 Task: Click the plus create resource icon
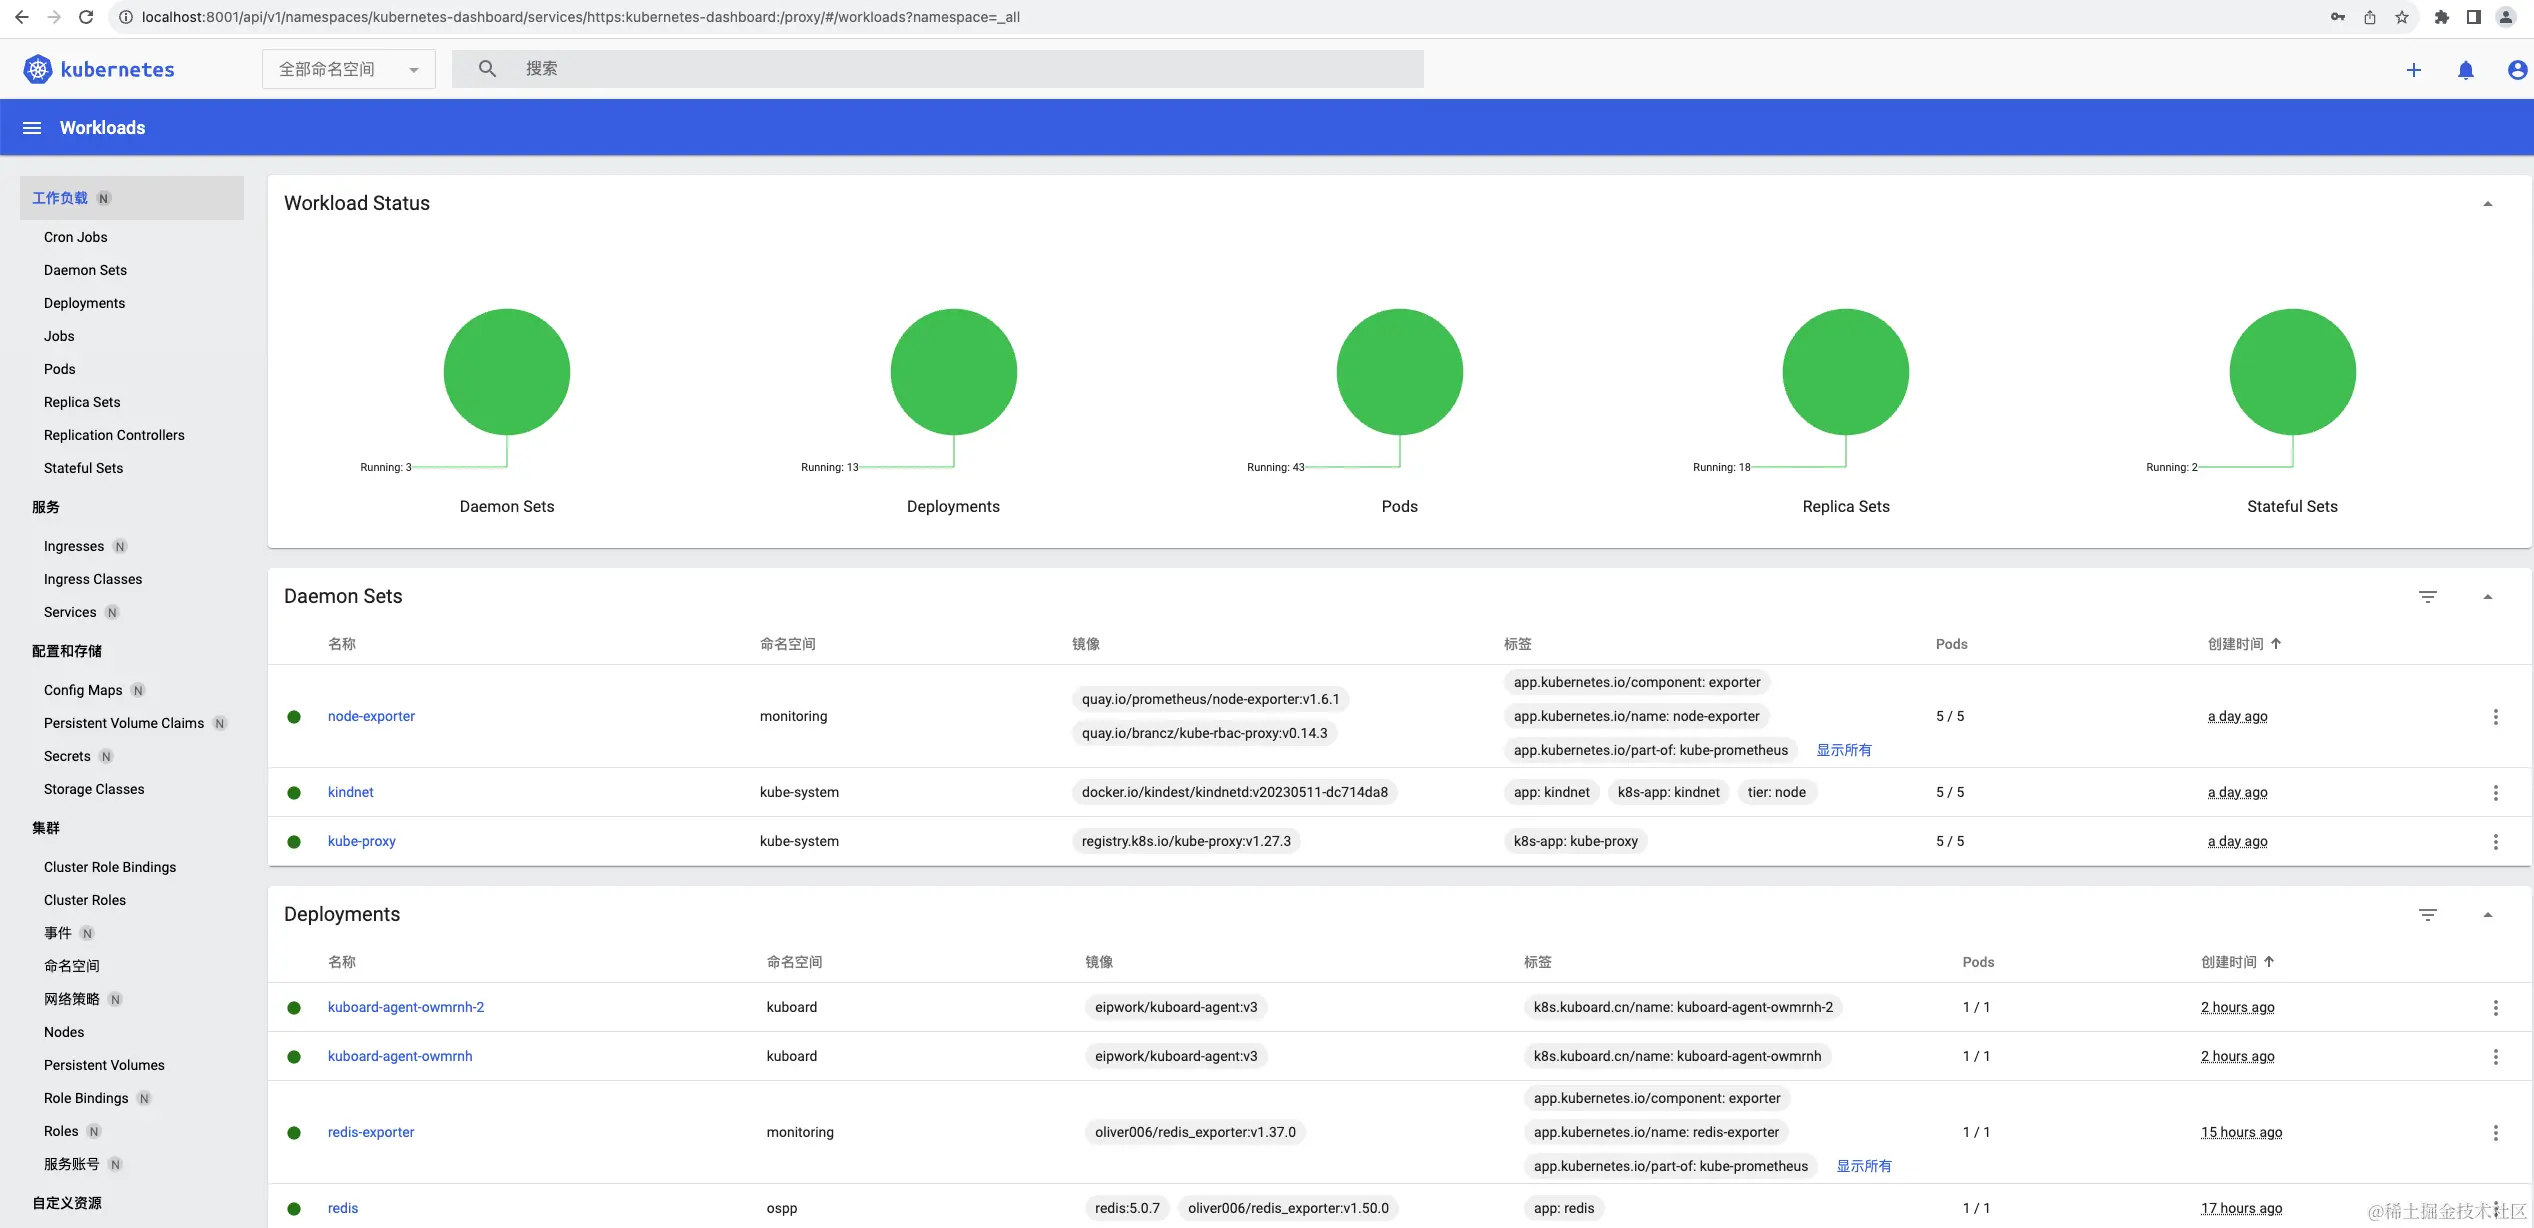2413,70
